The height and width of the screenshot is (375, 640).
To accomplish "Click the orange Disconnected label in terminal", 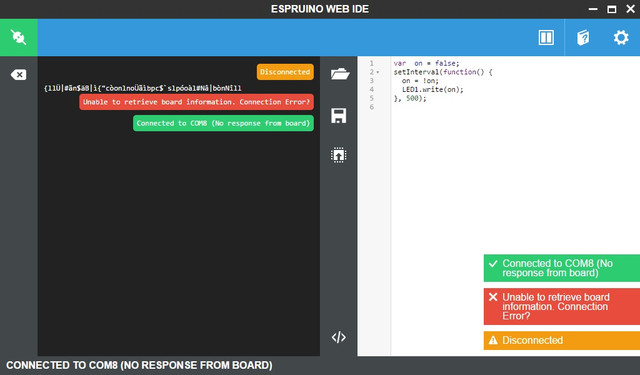I will point(285,72).
